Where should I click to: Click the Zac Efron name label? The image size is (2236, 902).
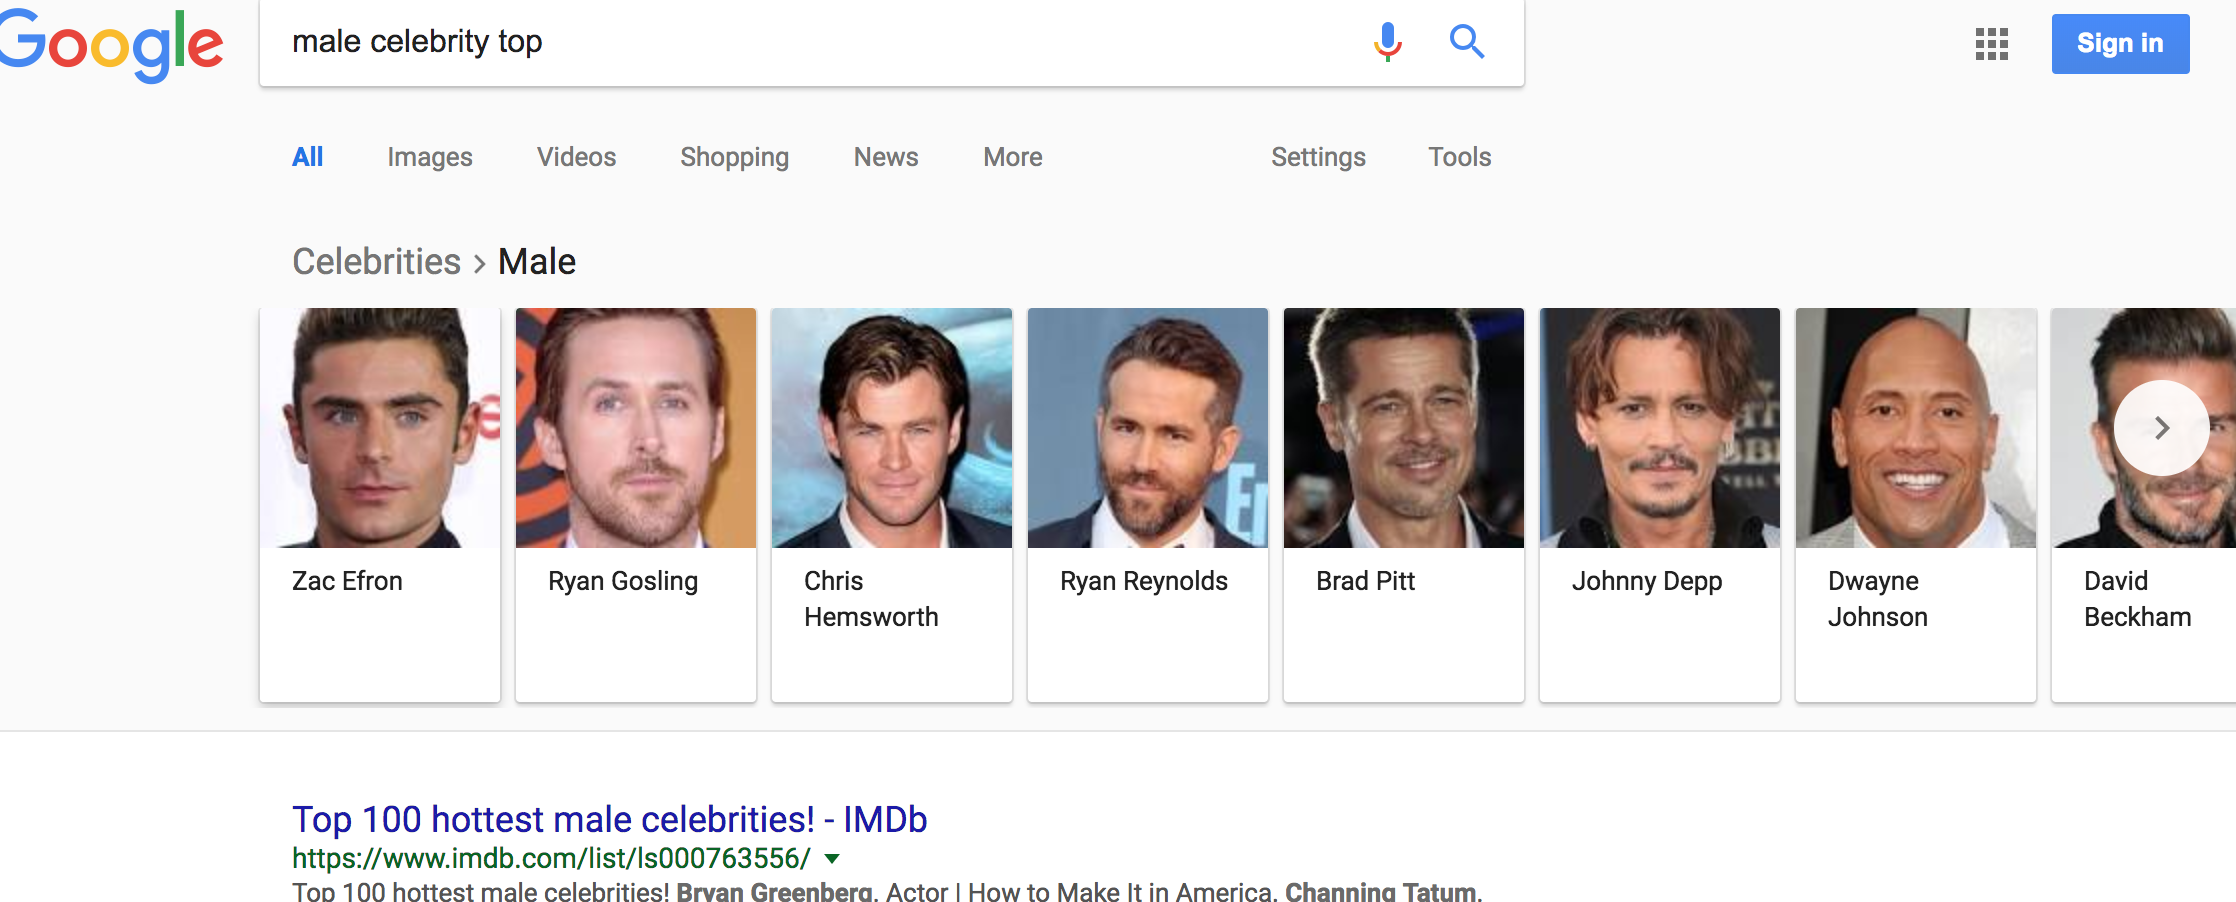[x=347, y=581]
